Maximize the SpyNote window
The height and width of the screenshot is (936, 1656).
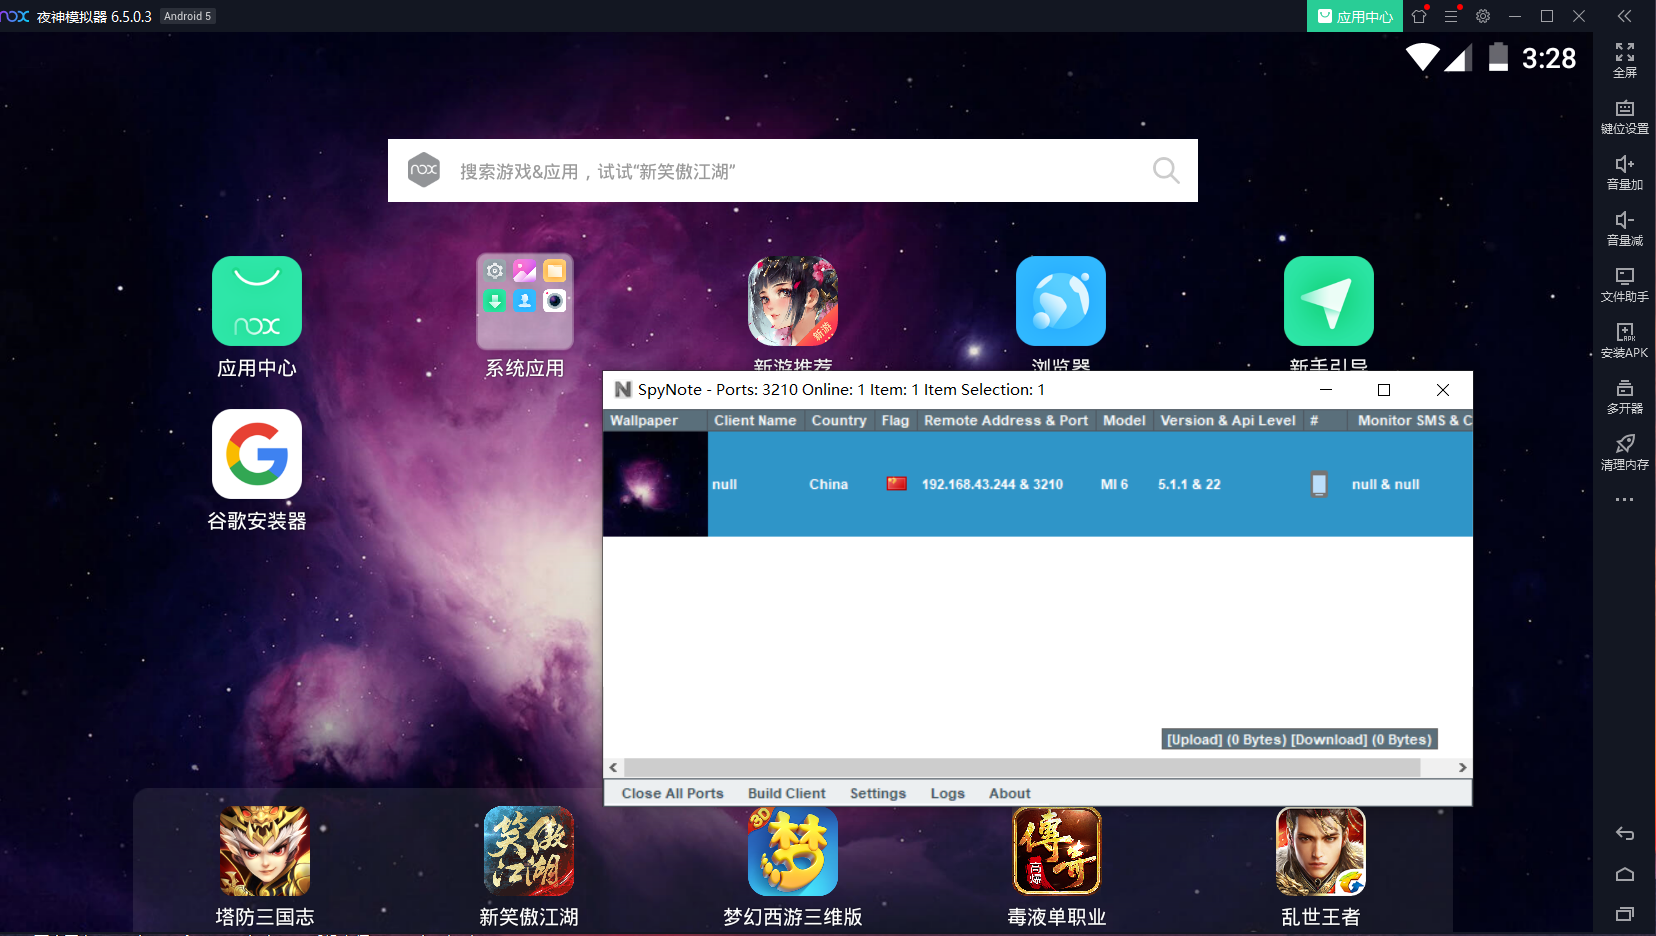1384,390
